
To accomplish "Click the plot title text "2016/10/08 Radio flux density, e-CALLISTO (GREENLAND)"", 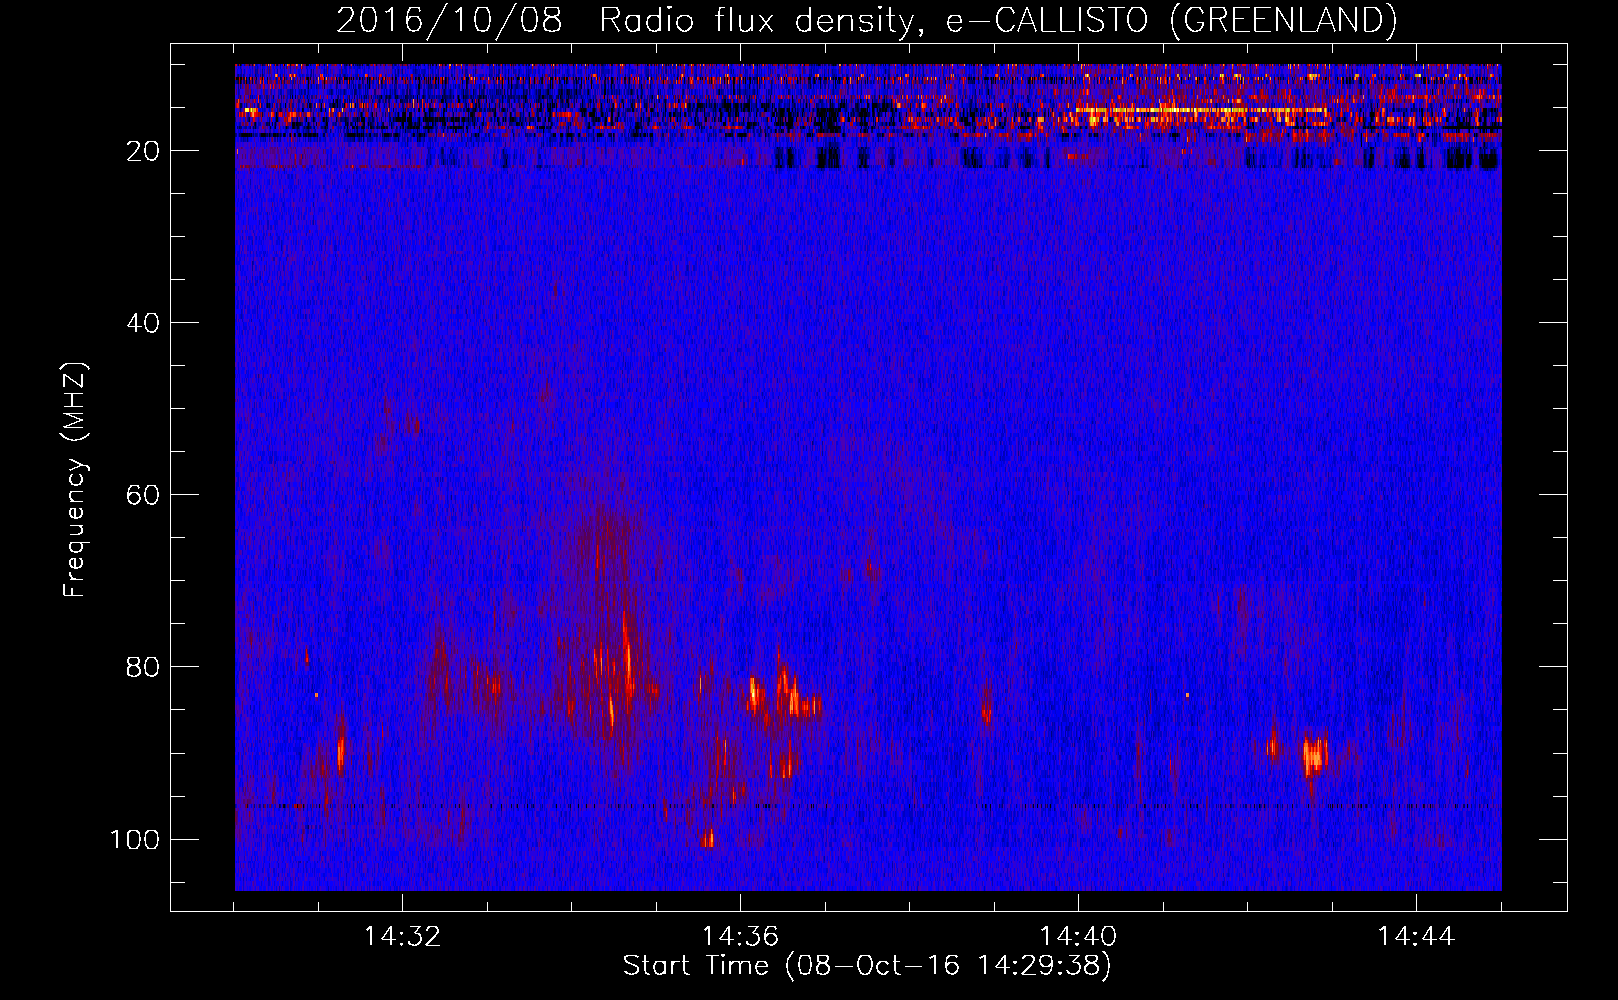I will tap(867, 20).
